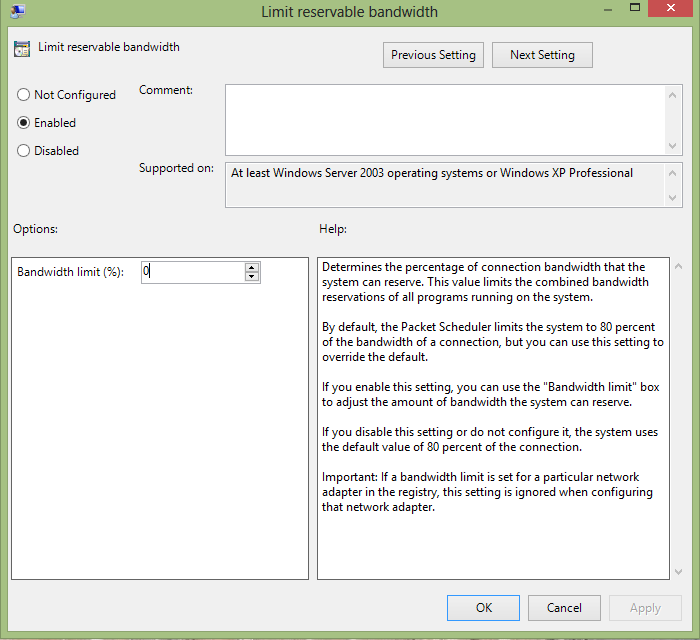Viewport: 700px width, 640px height.
Task: Close the Limit reservable bandwidth window
Action: 671,8
